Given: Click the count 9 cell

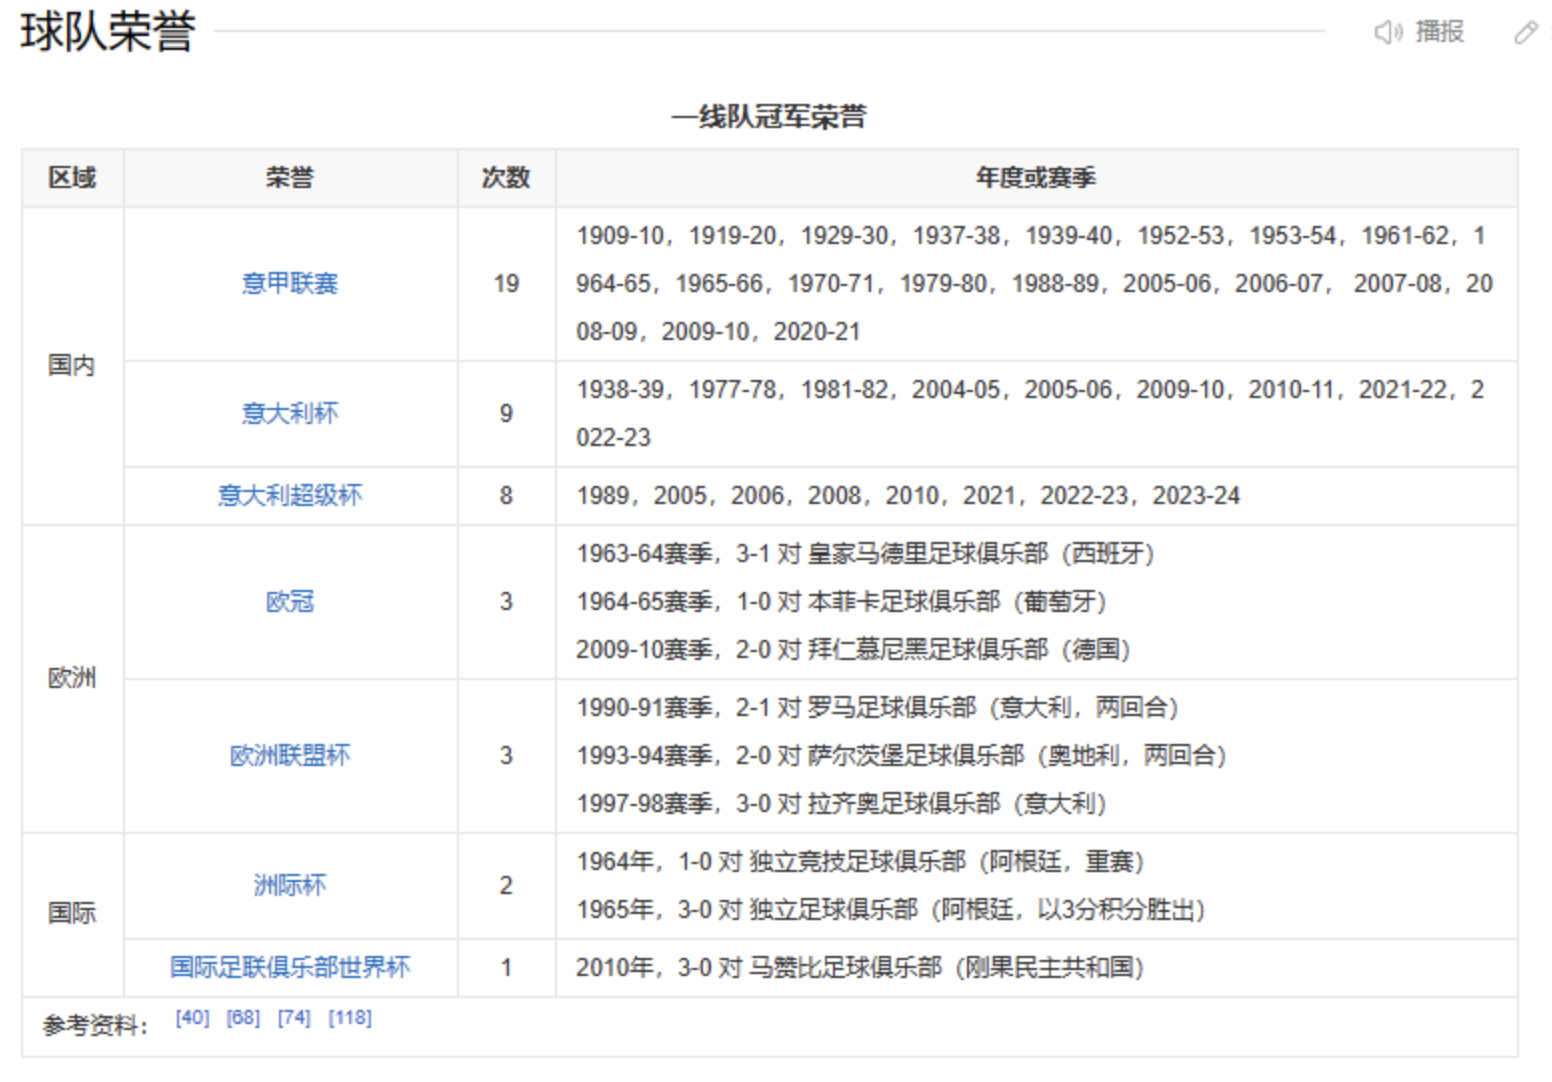Looking at the screenshot, I should [x=506, y=414].
